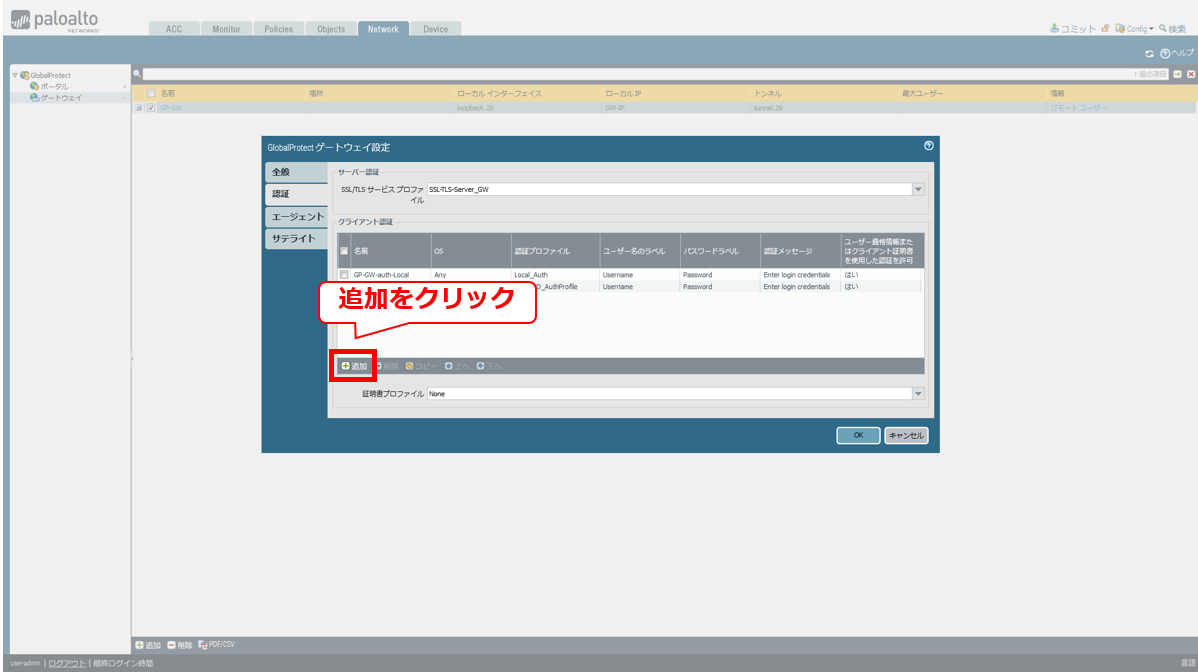Open SSL/TLS サービス プロファイル dropdown arrow

click(x=918, y=189)
